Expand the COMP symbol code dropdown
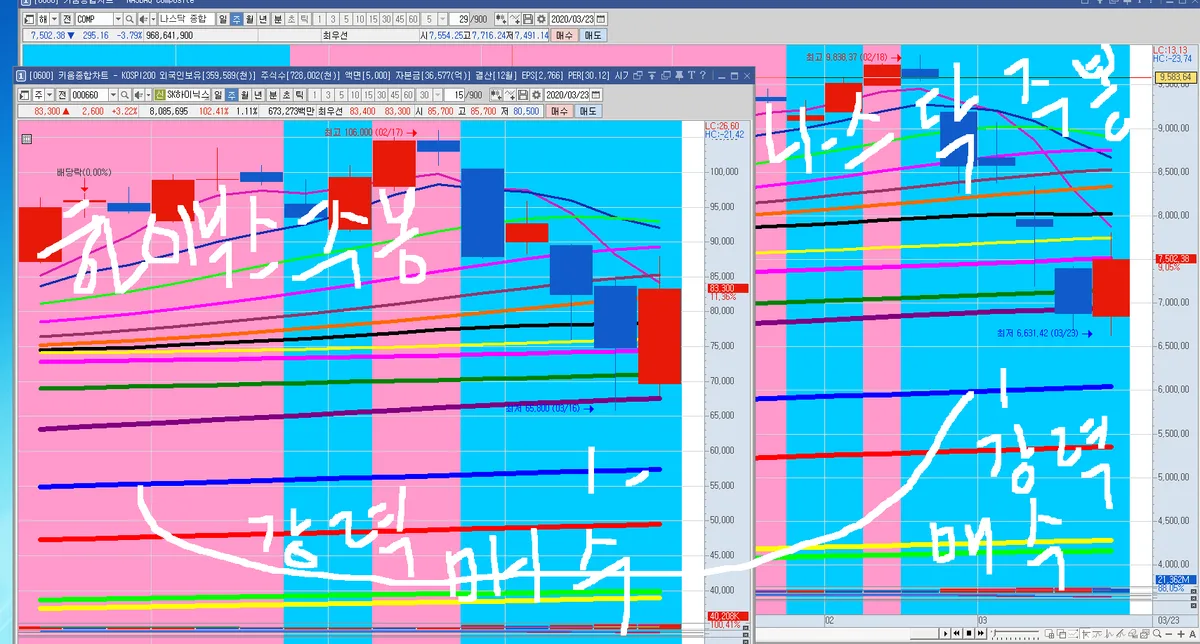The height and width of the screenshot is (644, 1200). coord(118,19)
